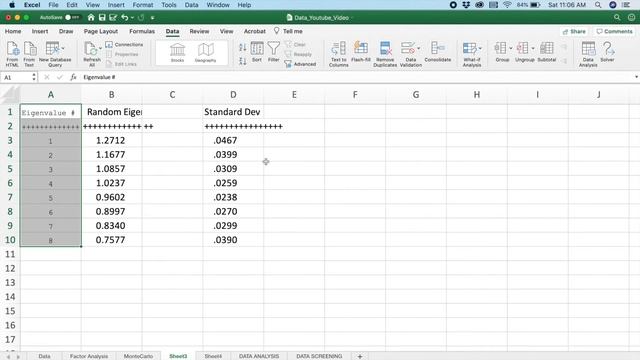The width and height of the screenshot is (640, 360).
Task: Click the From Text icon
Action: pos(29,53)
